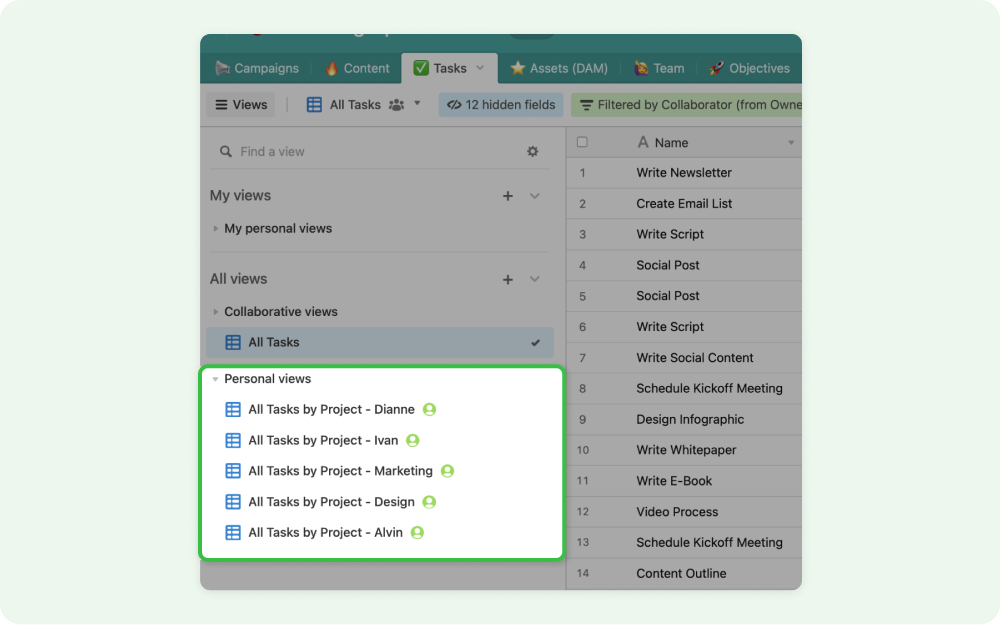Toggle the checkbox in the table header row

point(583,142)
